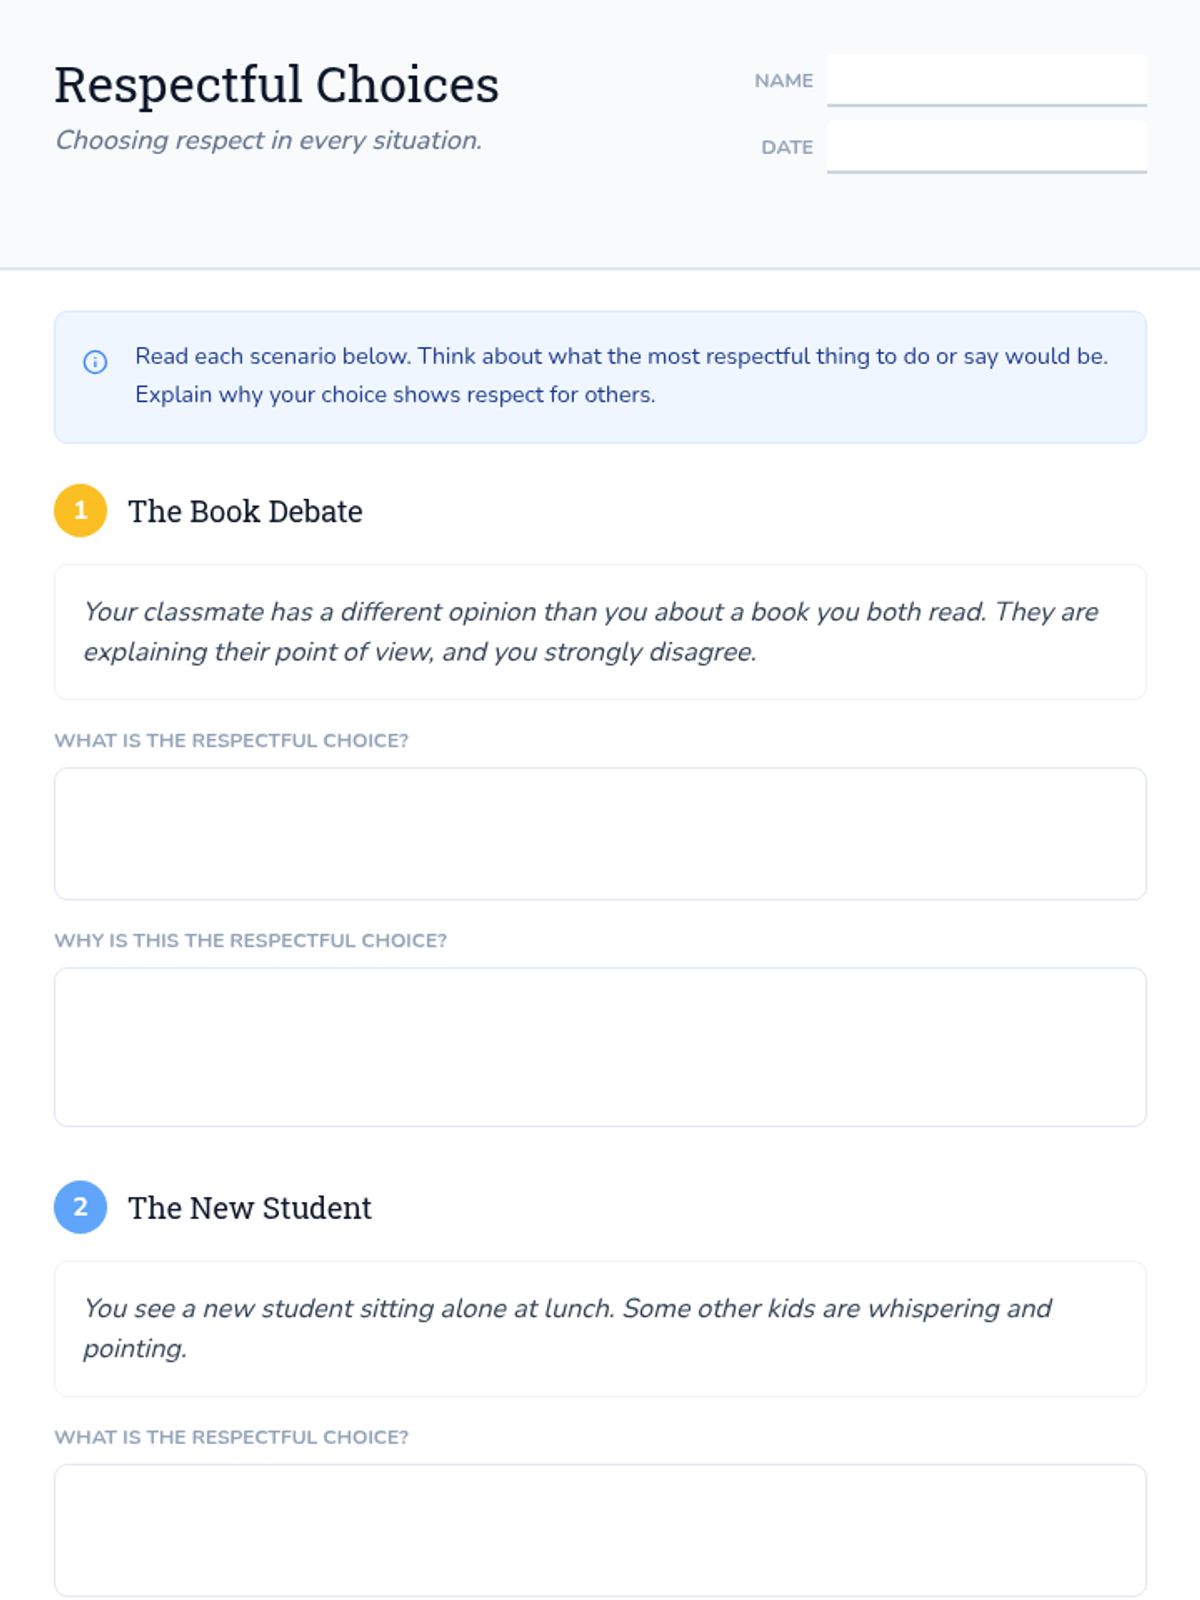Click the DATE label
Viewport: 1200px width, 1600px height.
pos(787,148)
